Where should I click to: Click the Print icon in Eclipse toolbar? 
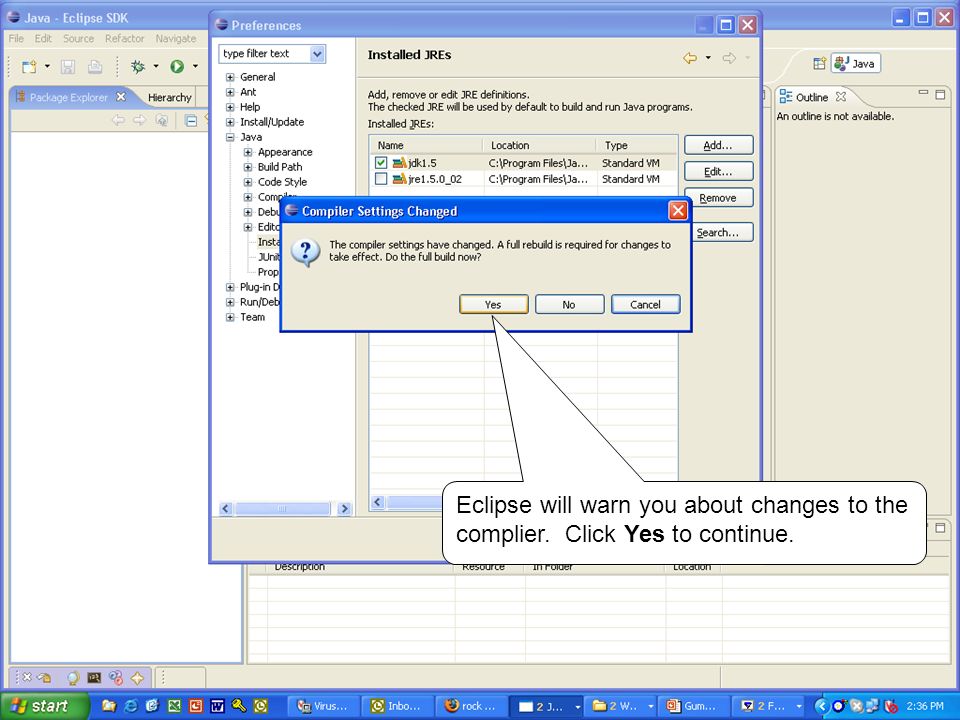95,66
